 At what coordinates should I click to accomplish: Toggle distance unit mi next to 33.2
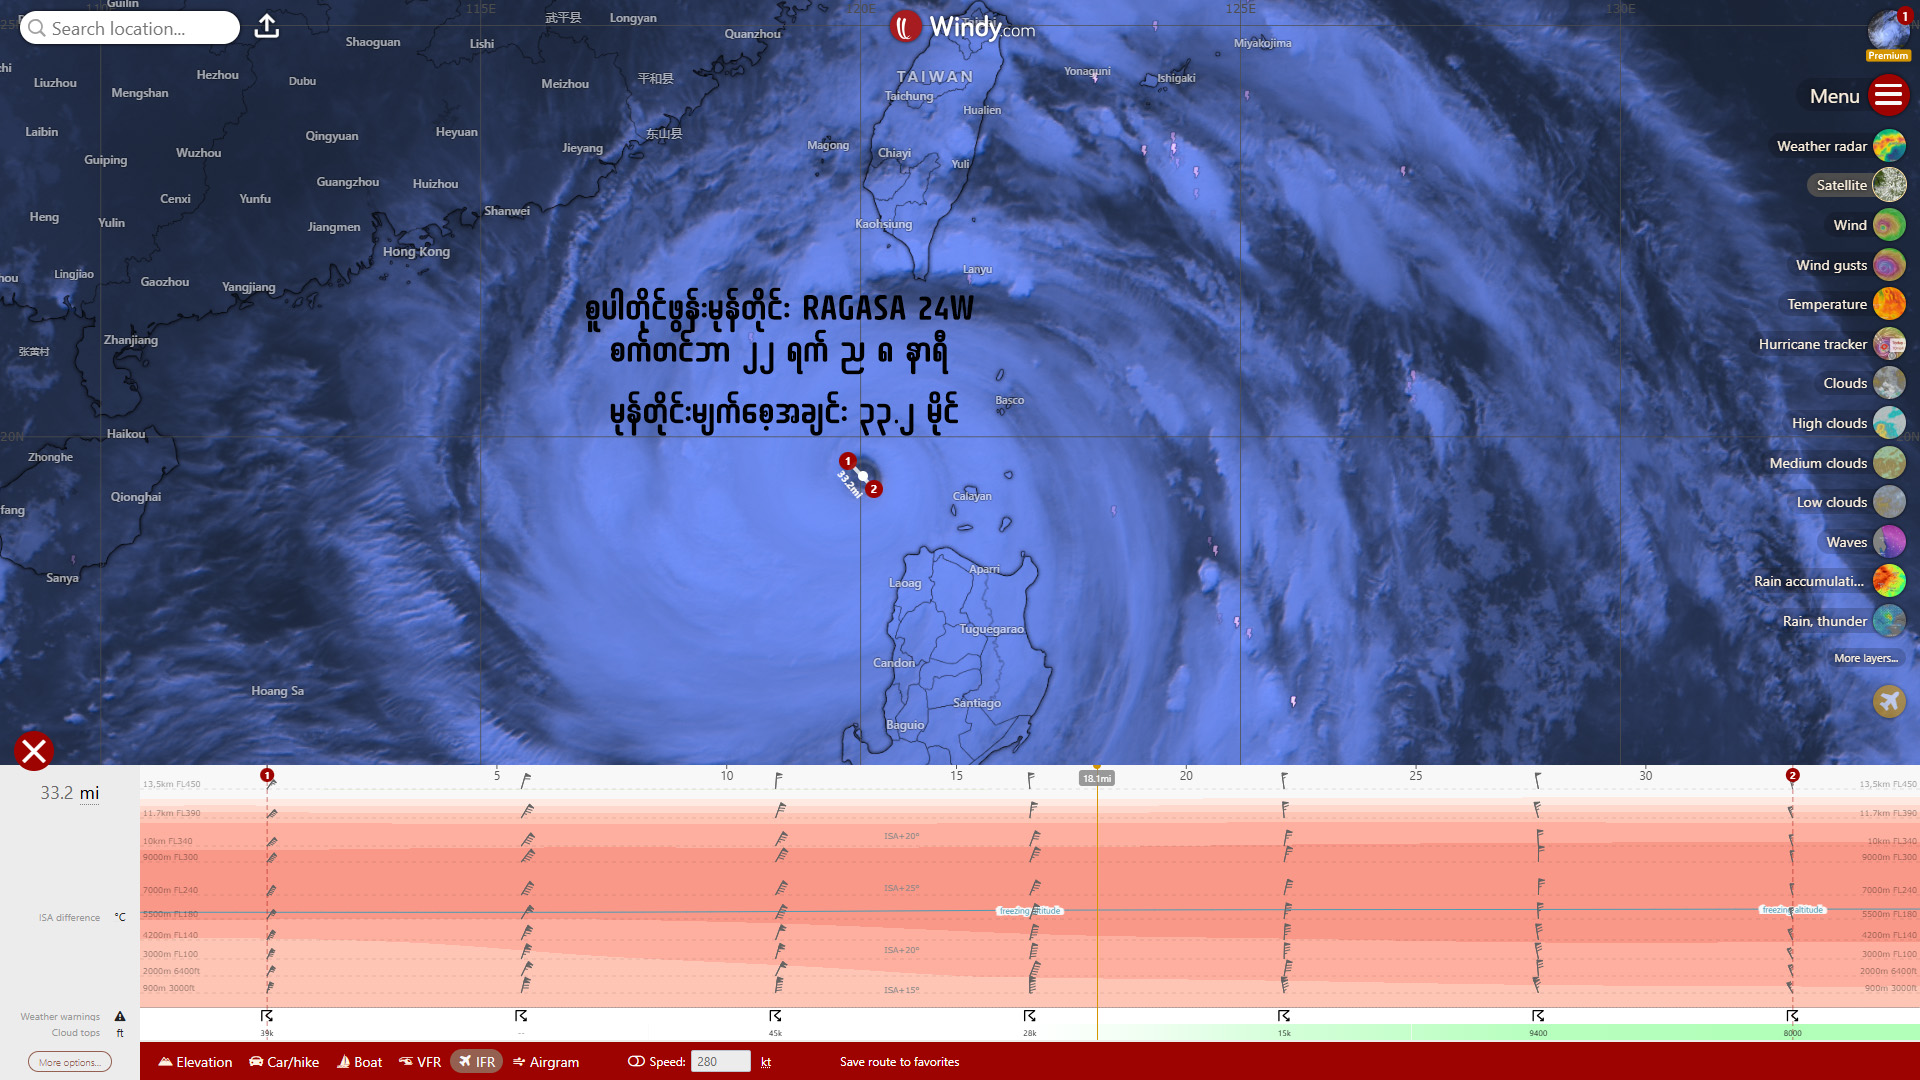[x=90, y=793]
